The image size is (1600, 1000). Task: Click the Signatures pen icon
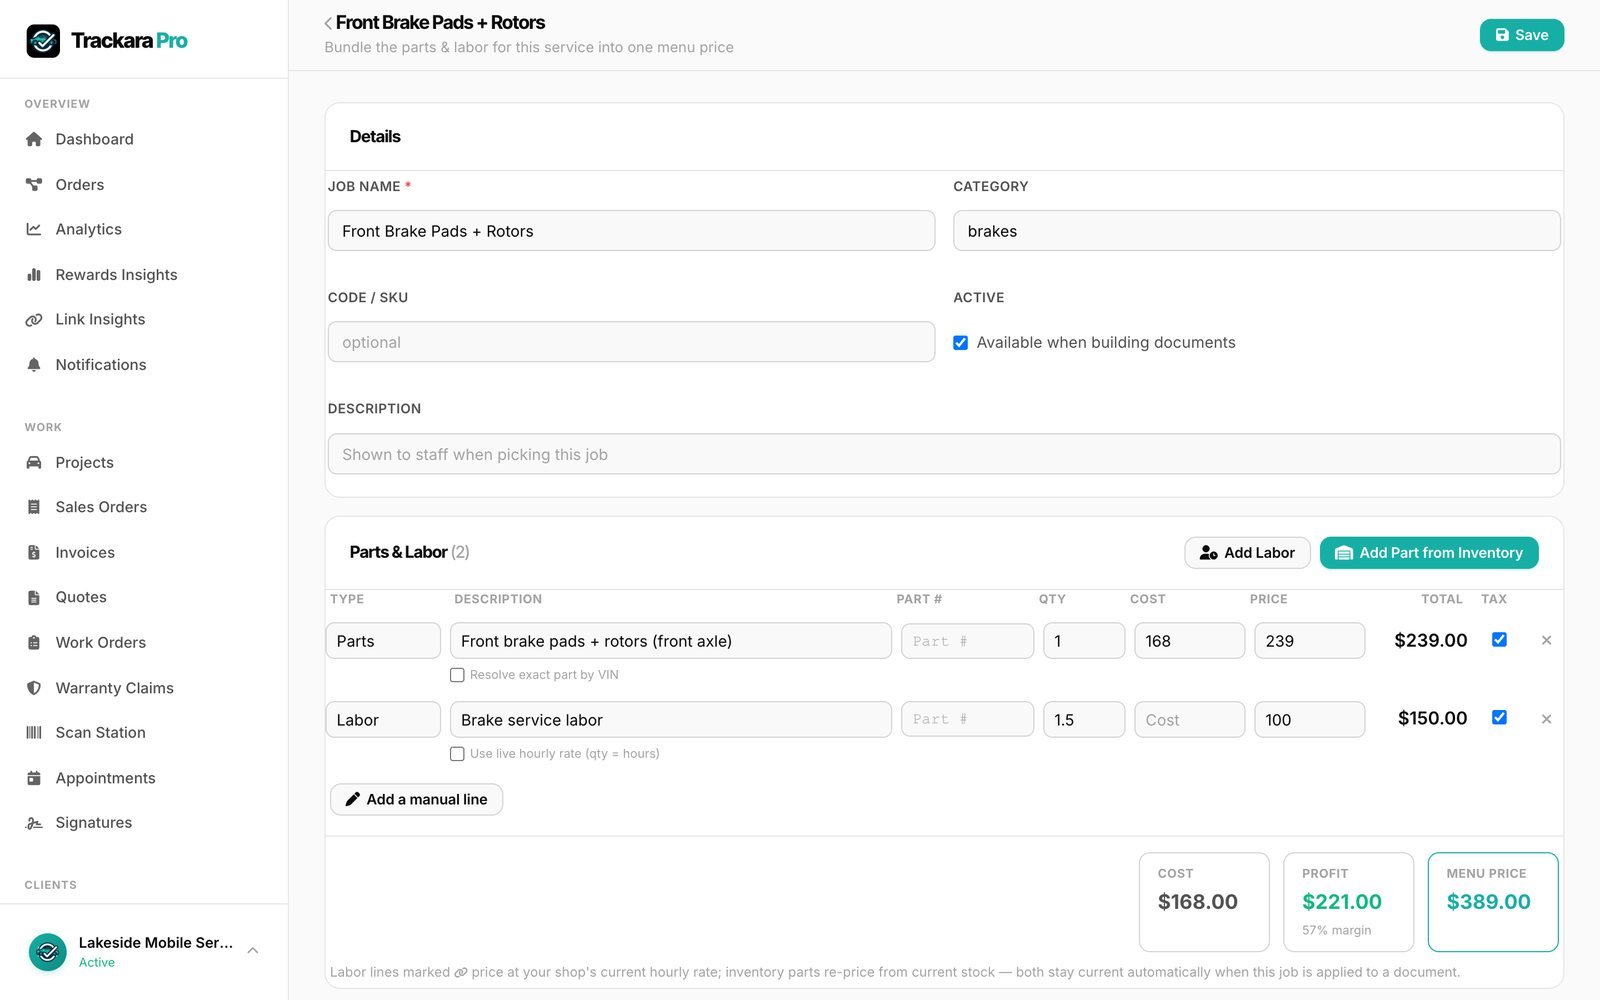pos(34,823)
